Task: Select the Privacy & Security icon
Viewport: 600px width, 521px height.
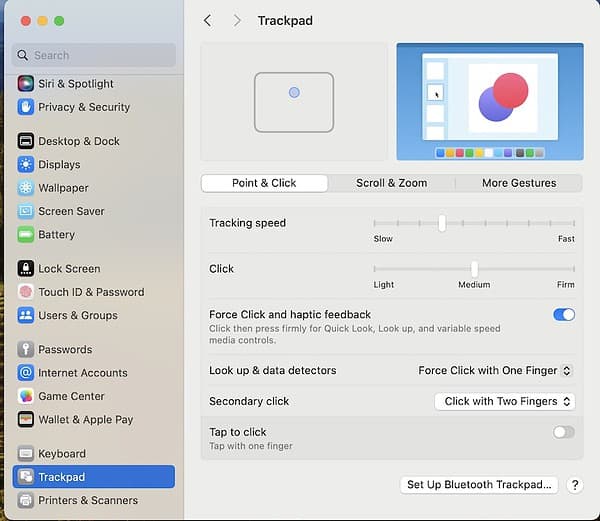Action: coord(26,107)
